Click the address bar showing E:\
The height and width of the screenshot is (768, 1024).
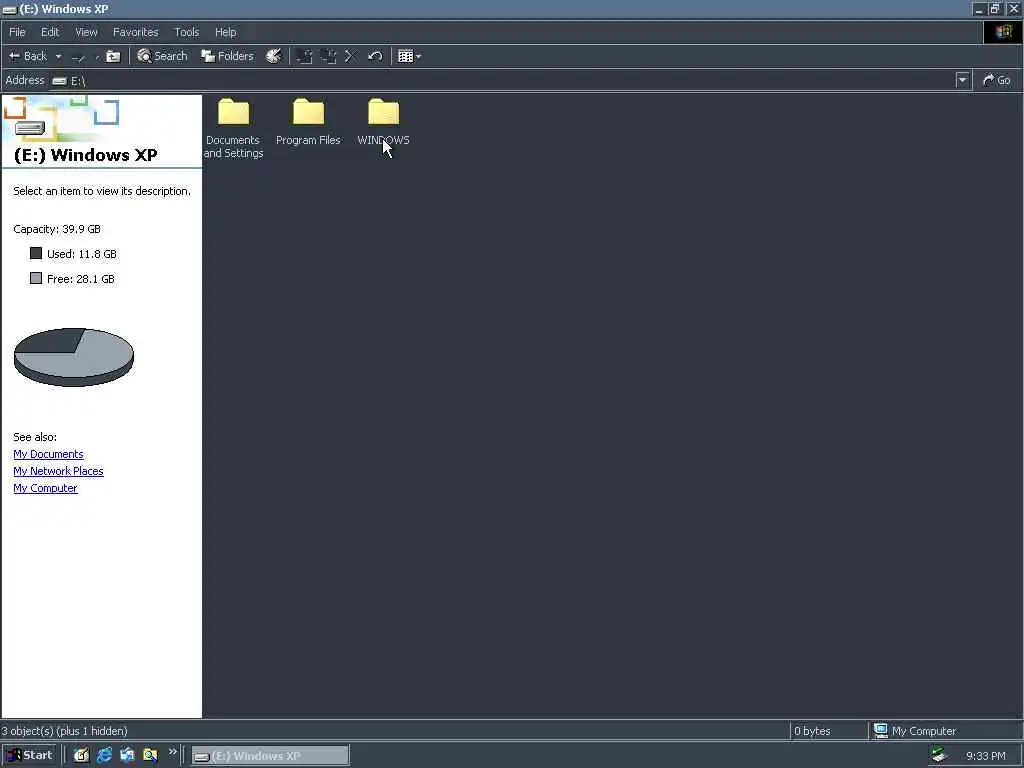tap(503, 80)
